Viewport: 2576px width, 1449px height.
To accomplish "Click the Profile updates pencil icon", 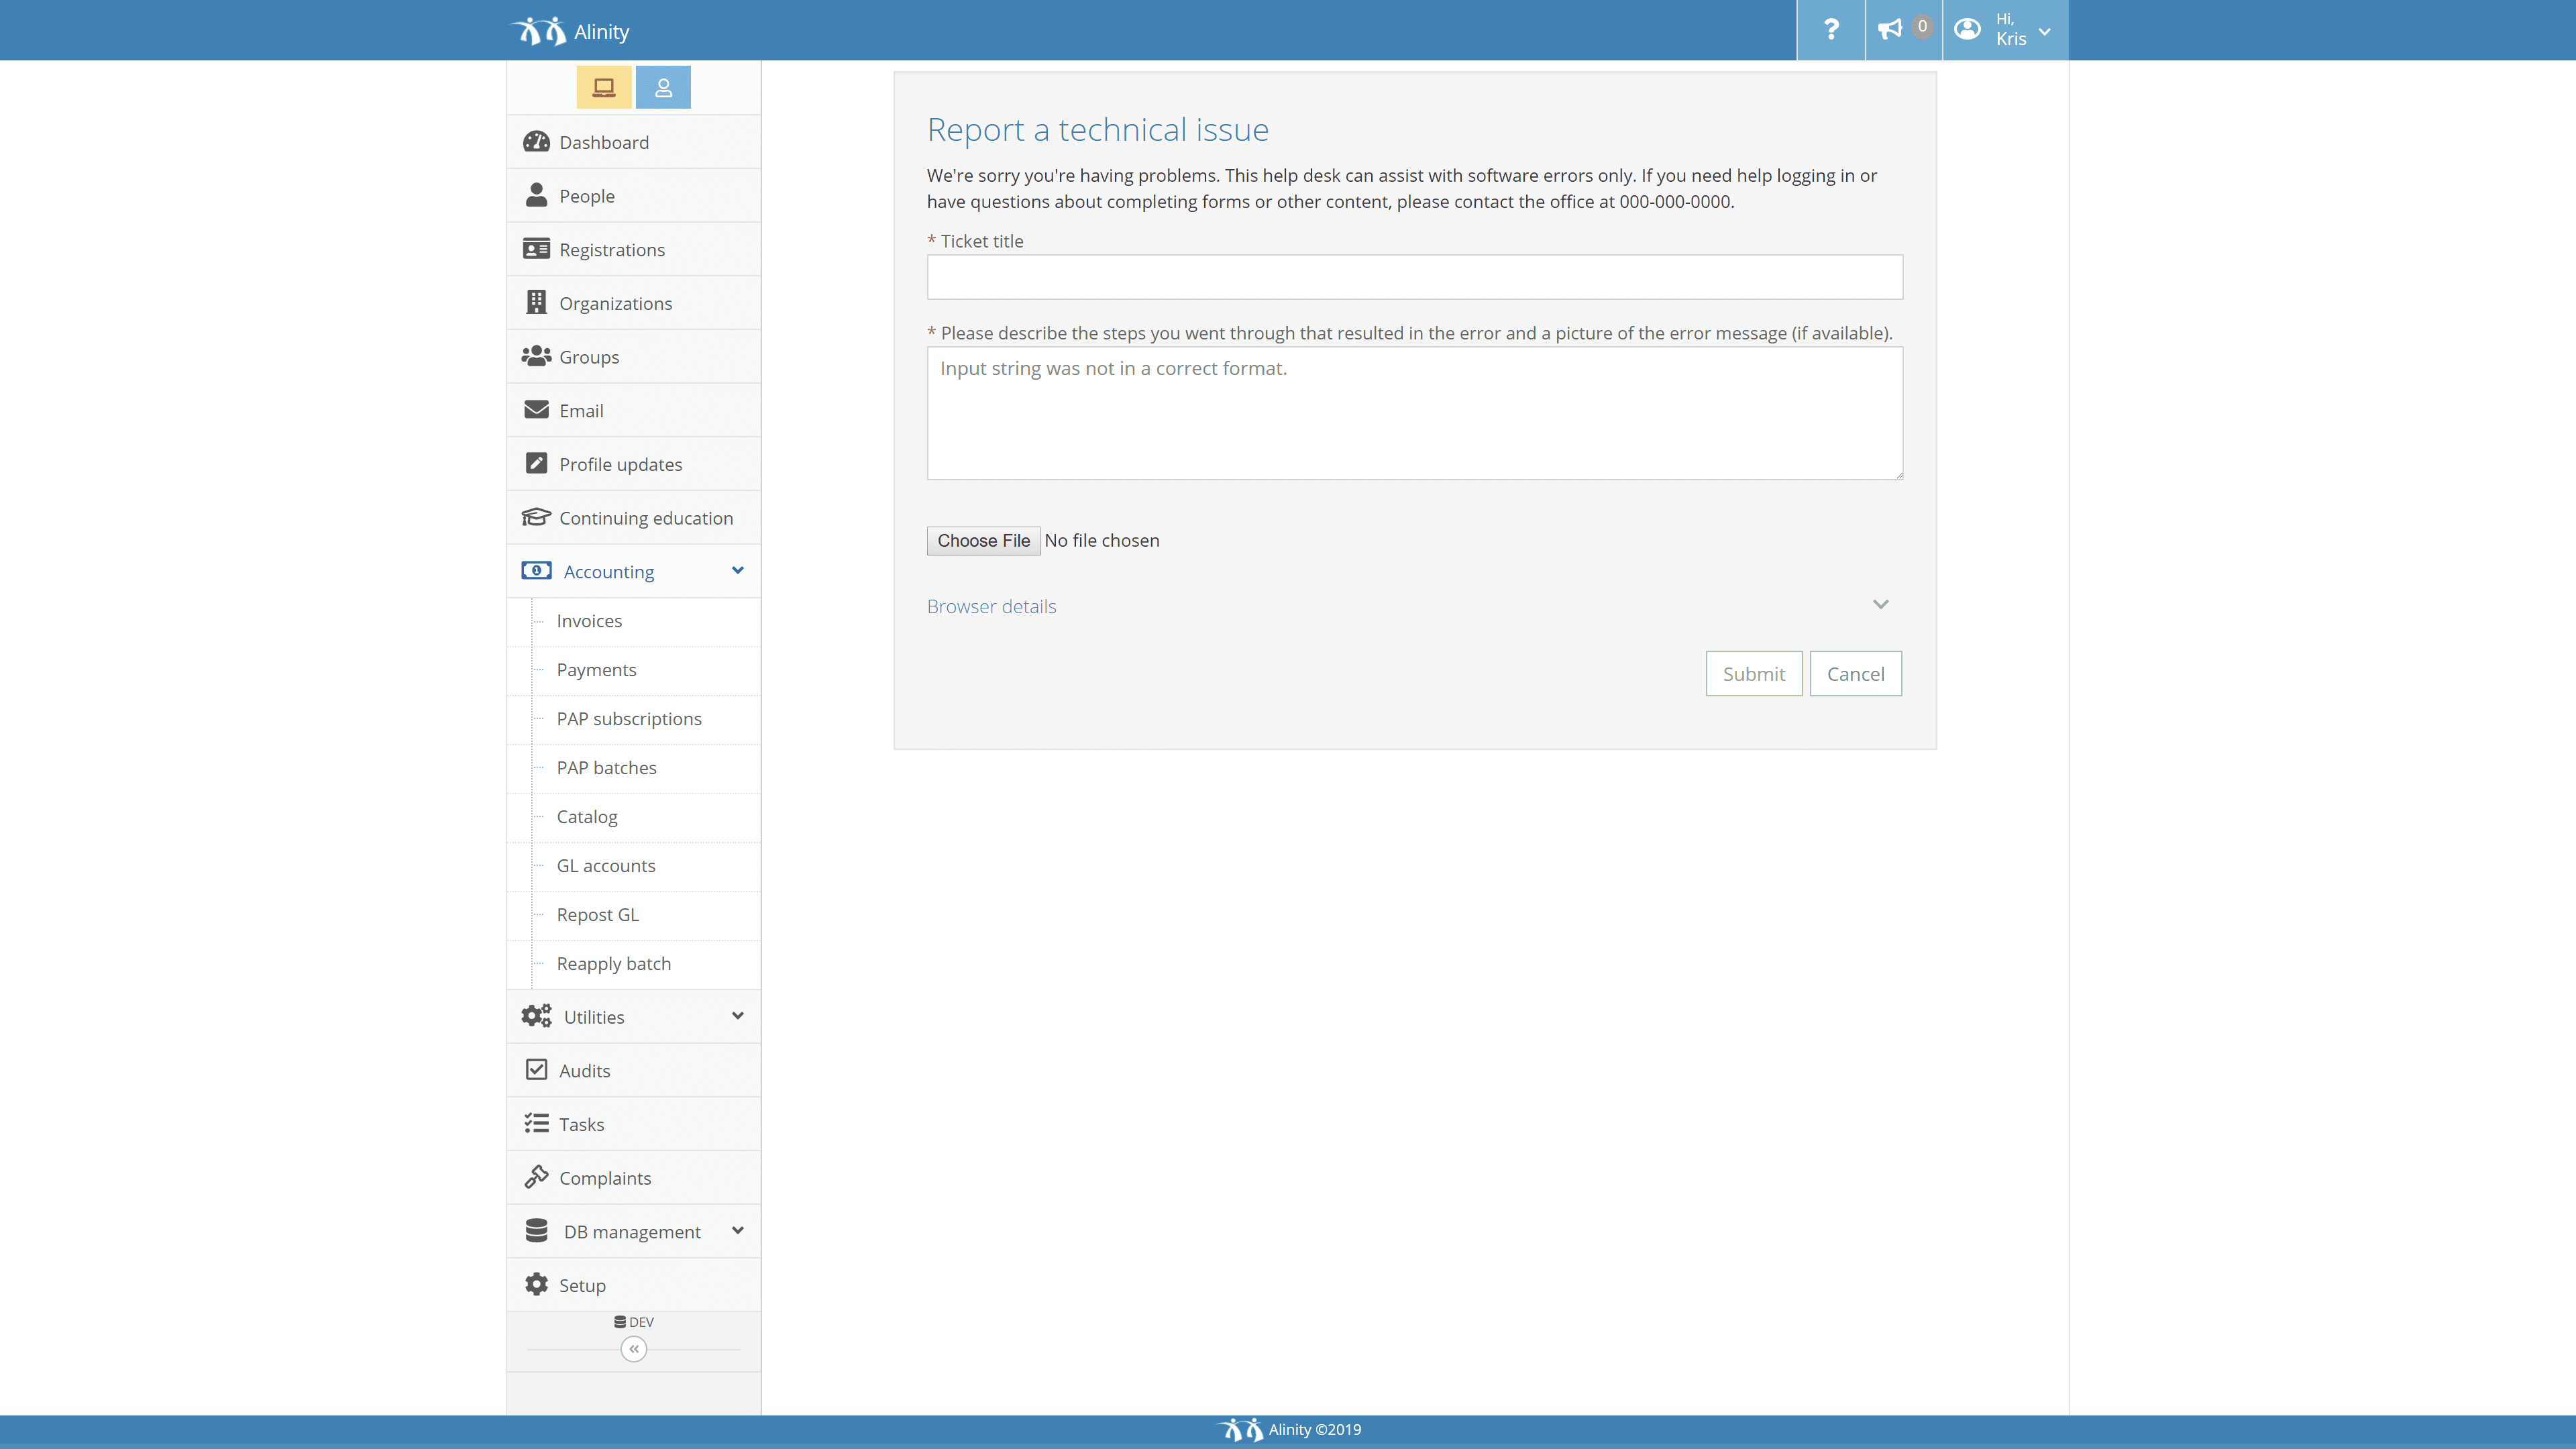I will [536, 463].
